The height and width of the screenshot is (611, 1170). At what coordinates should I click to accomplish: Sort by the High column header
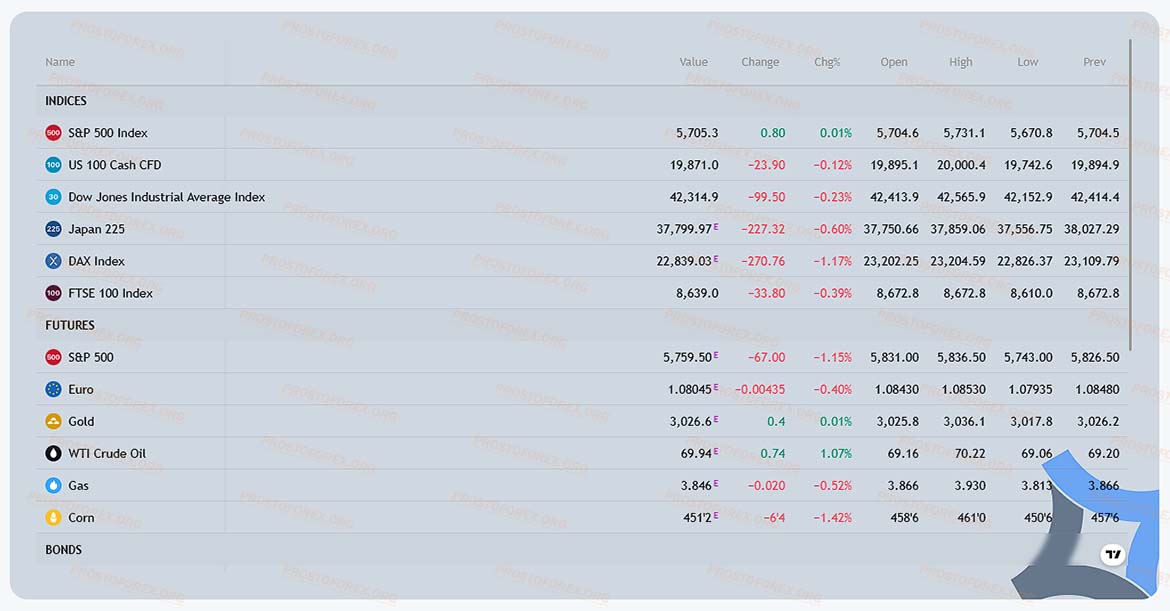tap(960, 62)
